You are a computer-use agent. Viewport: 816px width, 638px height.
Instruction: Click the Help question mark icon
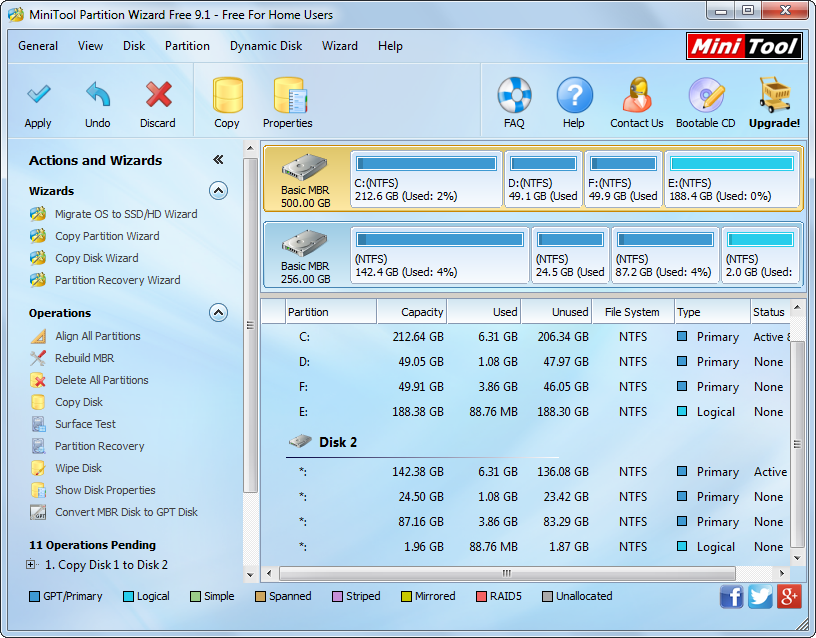[x=575, y=95]
